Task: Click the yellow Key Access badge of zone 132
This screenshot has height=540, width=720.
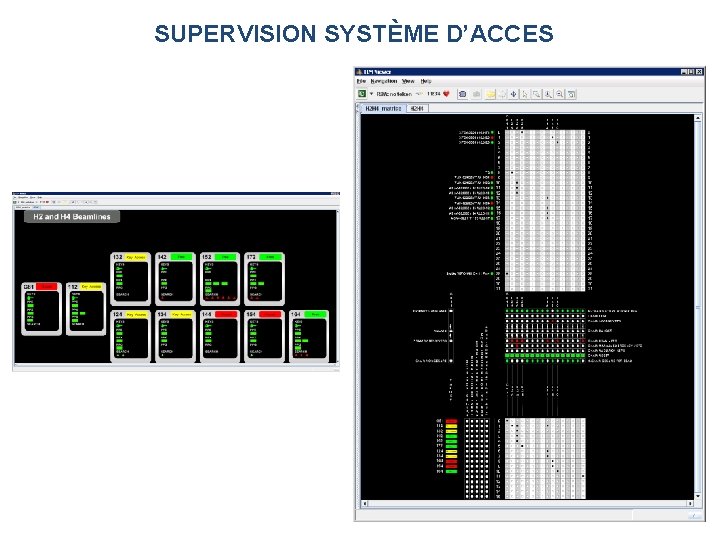Action: pyautogui.click(x=136, y=257)
